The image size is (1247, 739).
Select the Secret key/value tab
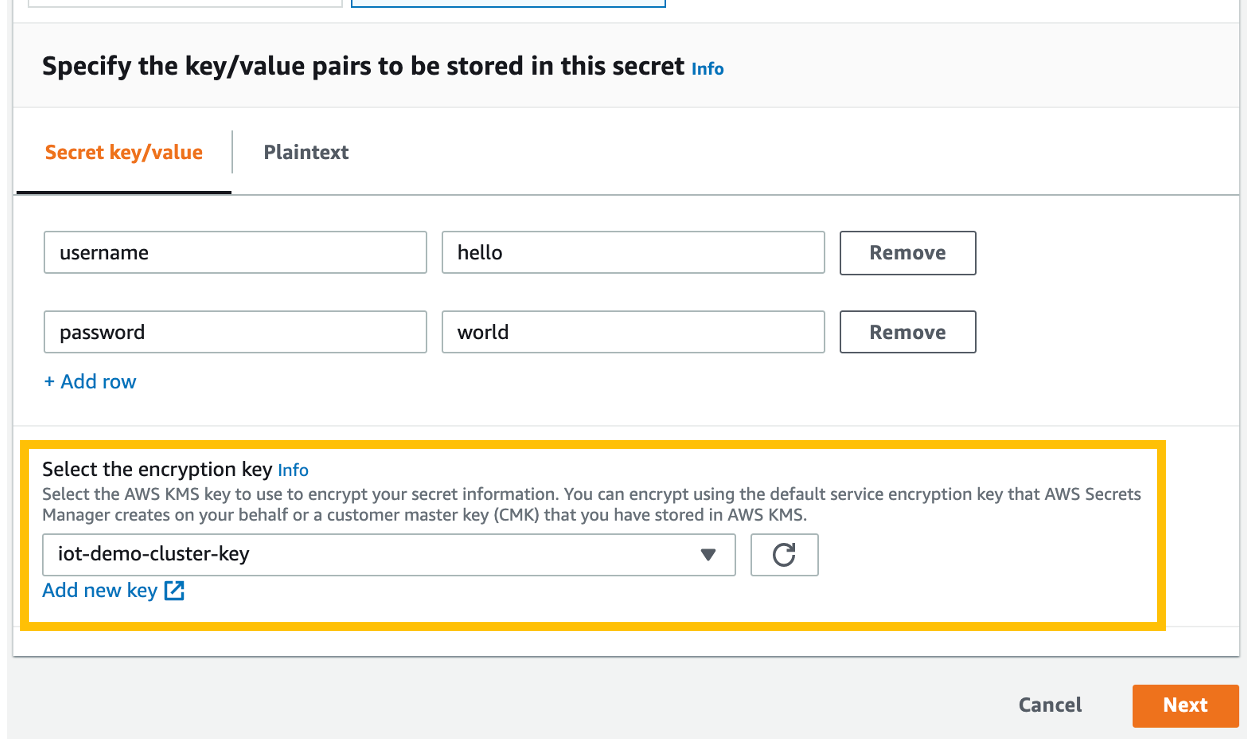pyautogui.click(x=123, y=152)
